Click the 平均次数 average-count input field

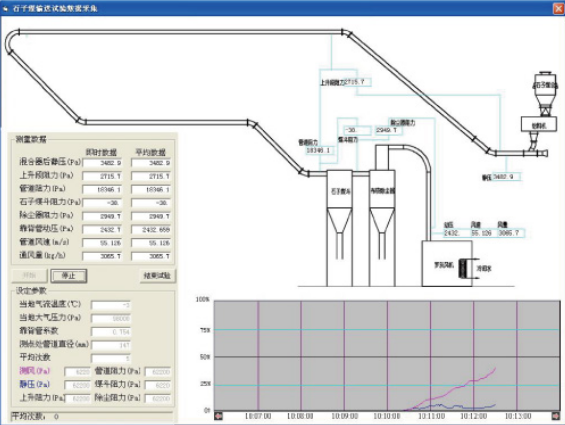point(111,359)
